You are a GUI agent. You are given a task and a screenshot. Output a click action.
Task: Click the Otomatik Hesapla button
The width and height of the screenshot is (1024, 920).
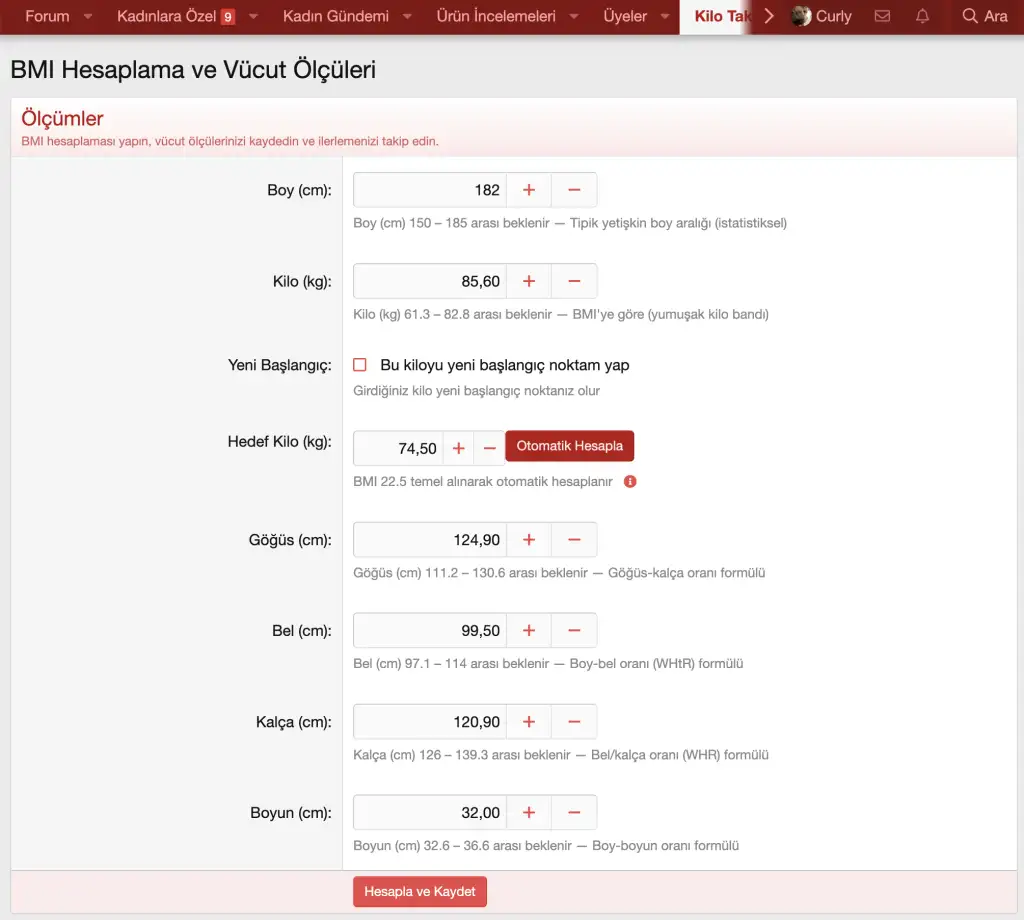[569, 446]
